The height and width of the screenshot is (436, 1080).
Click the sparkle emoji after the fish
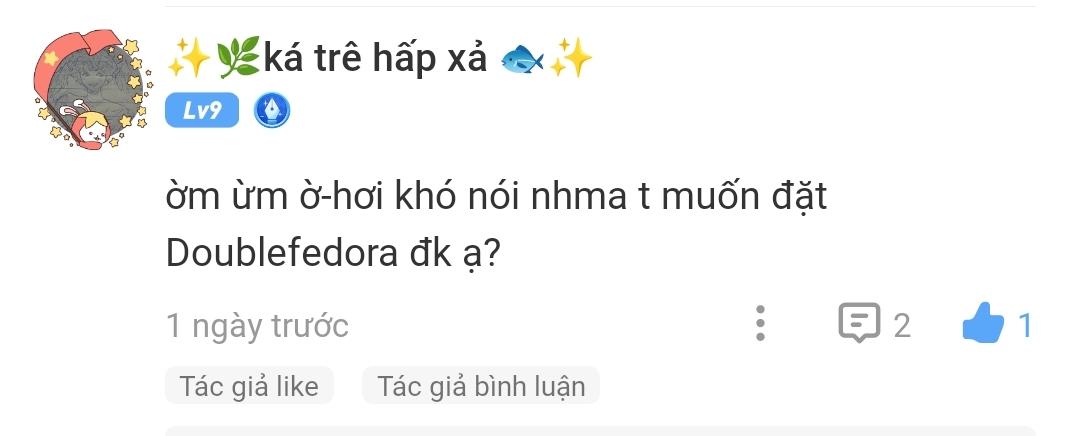(572, 58)
